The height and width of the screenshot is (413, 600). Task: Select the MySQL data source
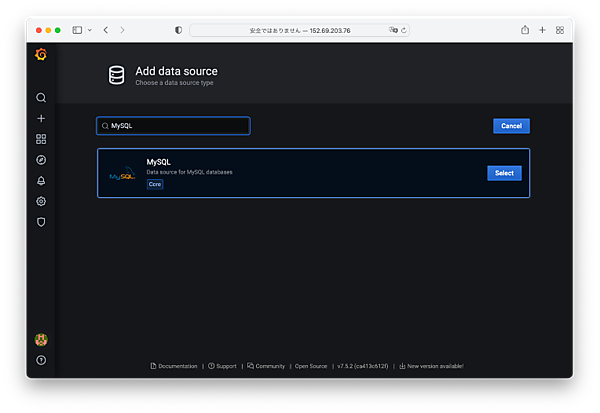point(504,173)
